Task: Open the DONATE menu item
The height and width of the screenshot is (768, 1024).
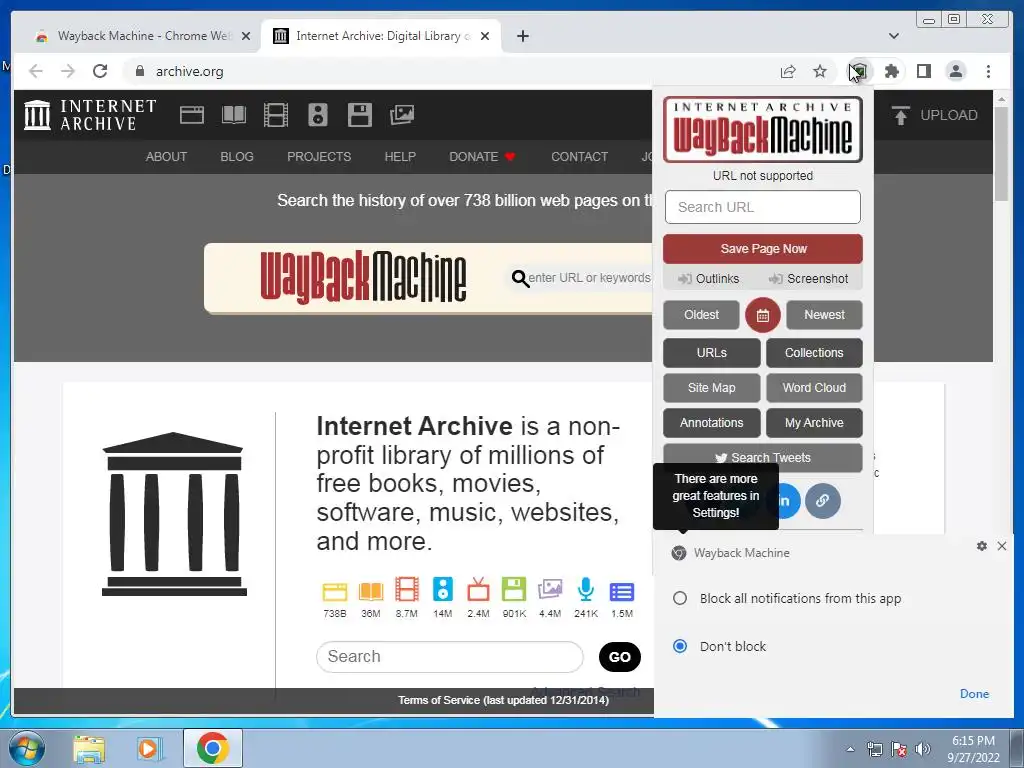Action: [x=482, y=157]
